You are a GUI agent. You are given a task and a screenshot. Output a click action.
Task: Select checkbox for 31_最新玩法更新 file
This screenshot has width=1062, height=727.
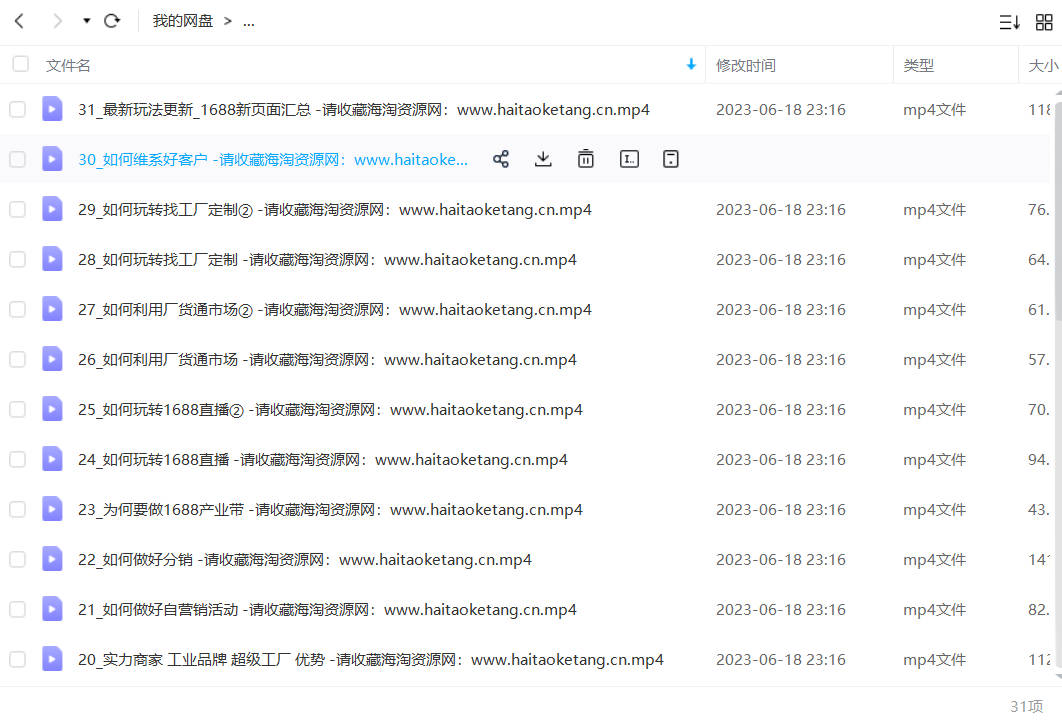(18, 109)
